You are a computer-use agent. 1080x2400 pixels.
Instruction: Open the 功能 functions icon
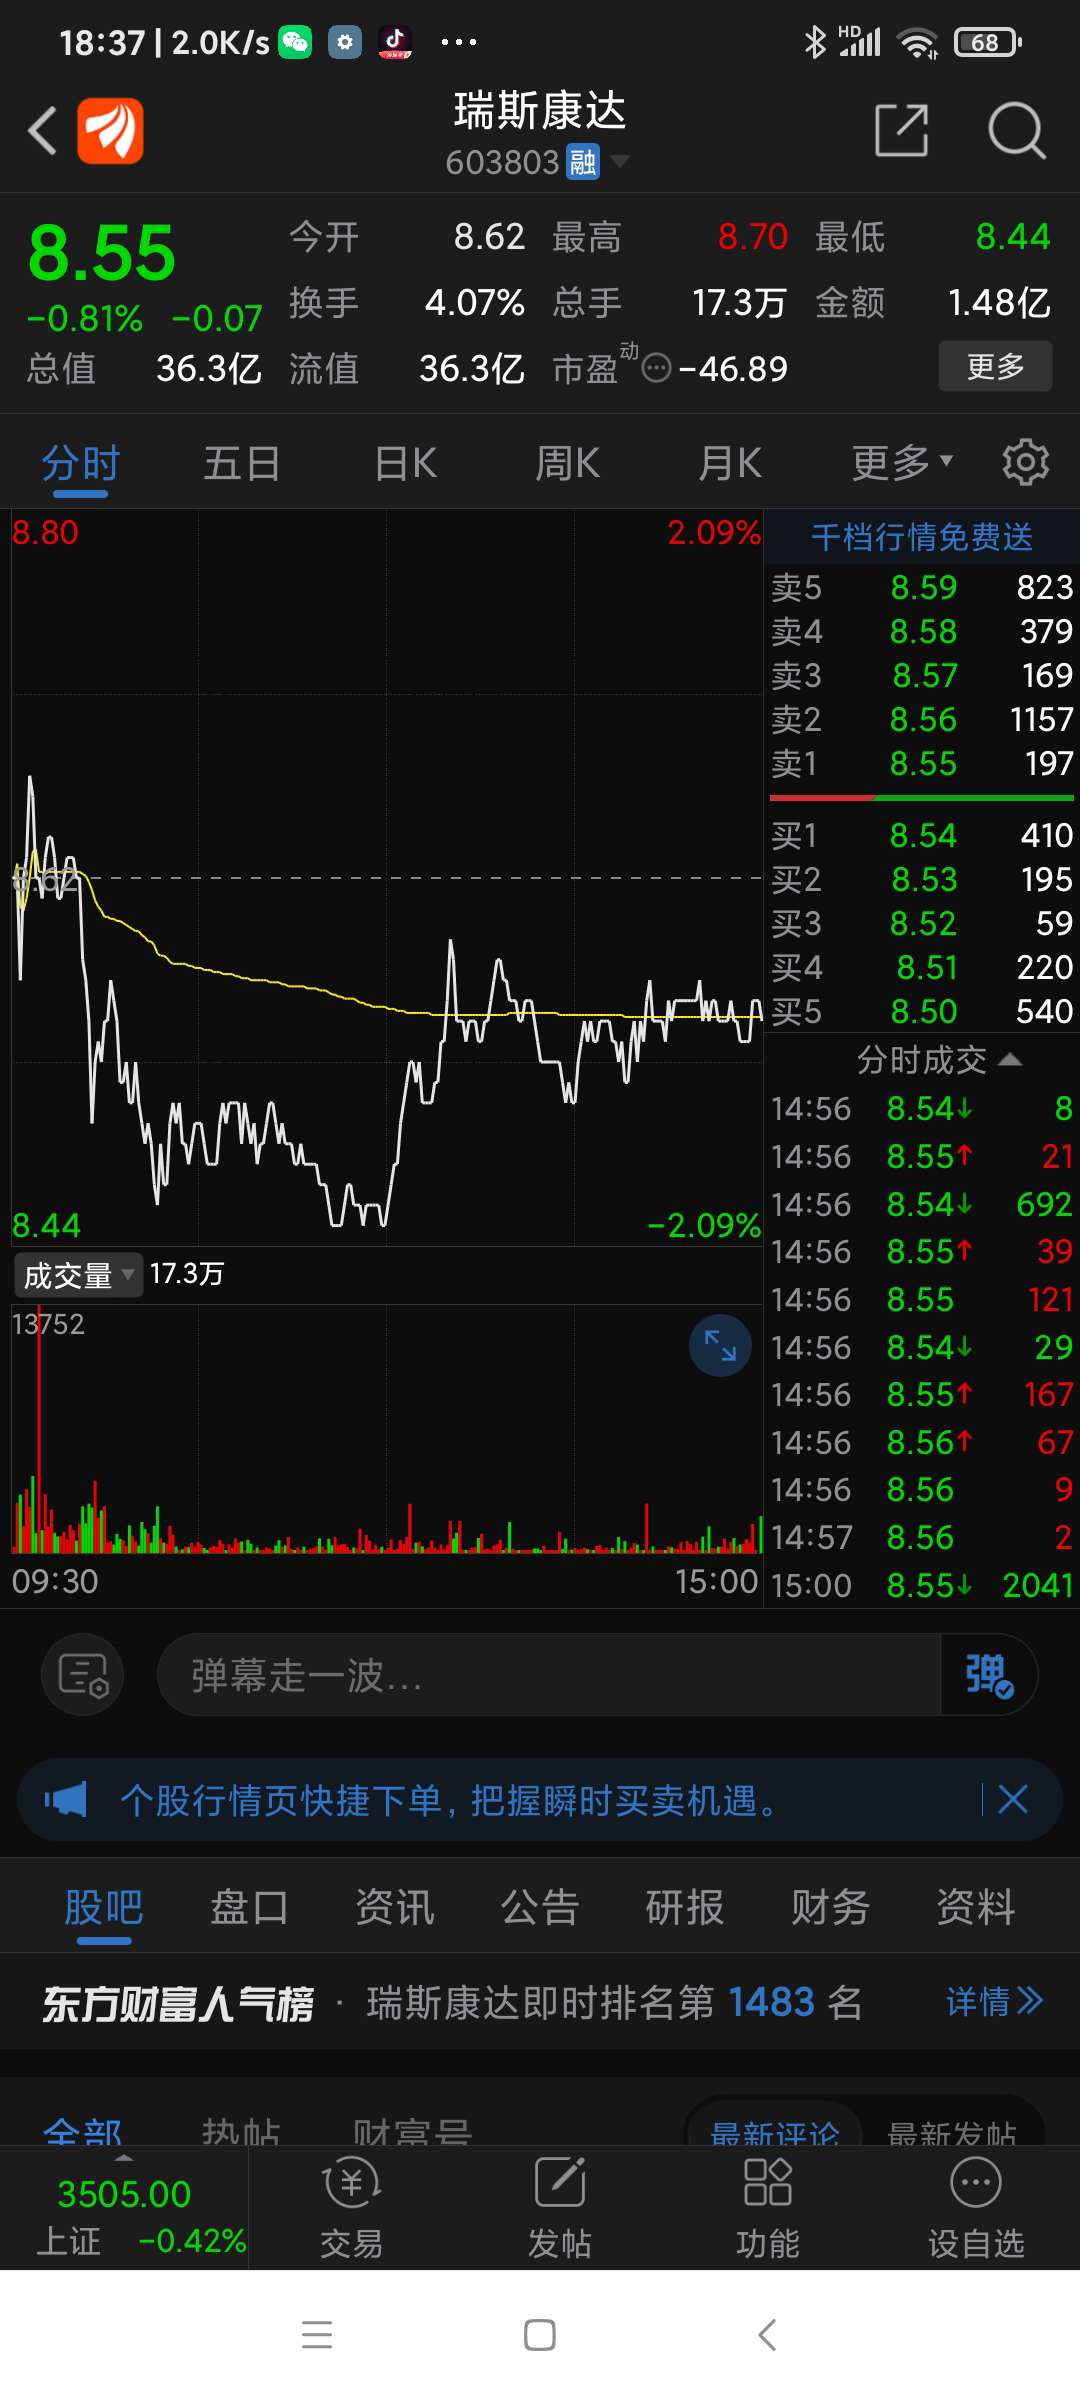(x=768, y=2207)
